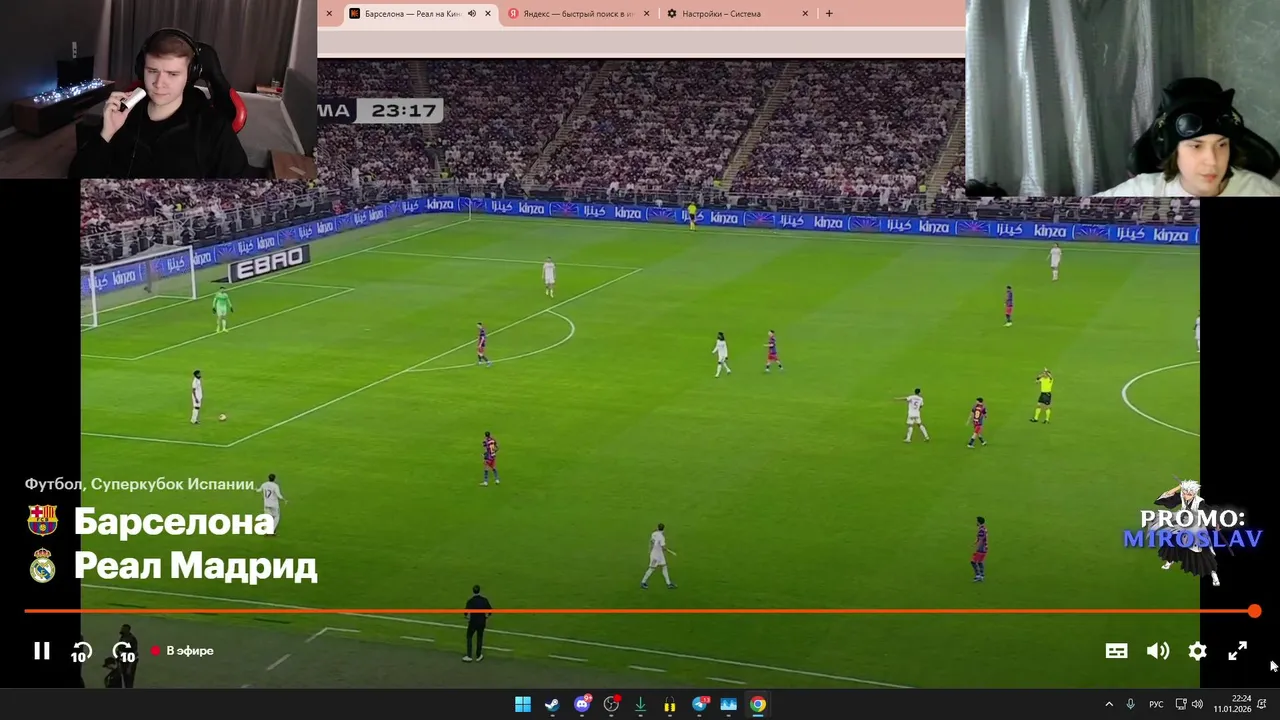This screenshot has height=720, width=1280.
Task: Pause the live match stream
Action: (42, 651)
